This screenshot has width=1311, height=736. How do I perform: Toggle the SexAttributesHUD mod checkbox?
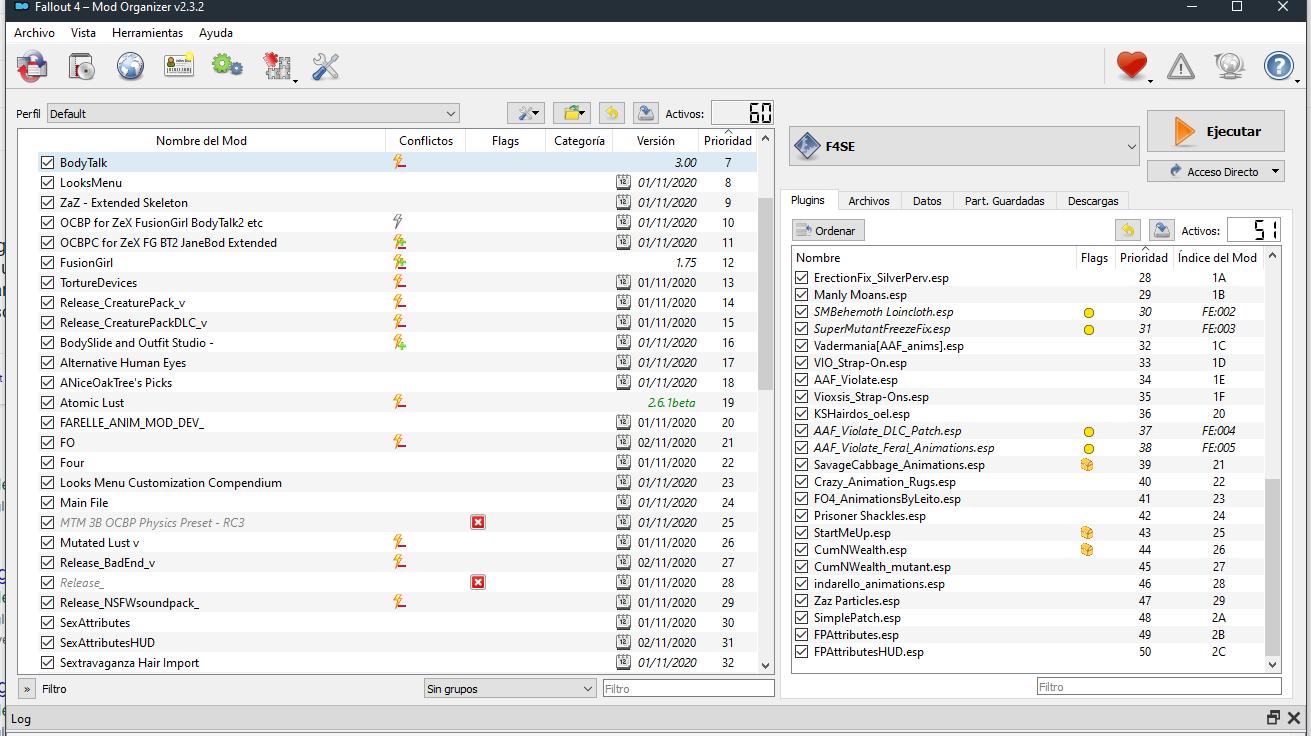pos(47,642)
